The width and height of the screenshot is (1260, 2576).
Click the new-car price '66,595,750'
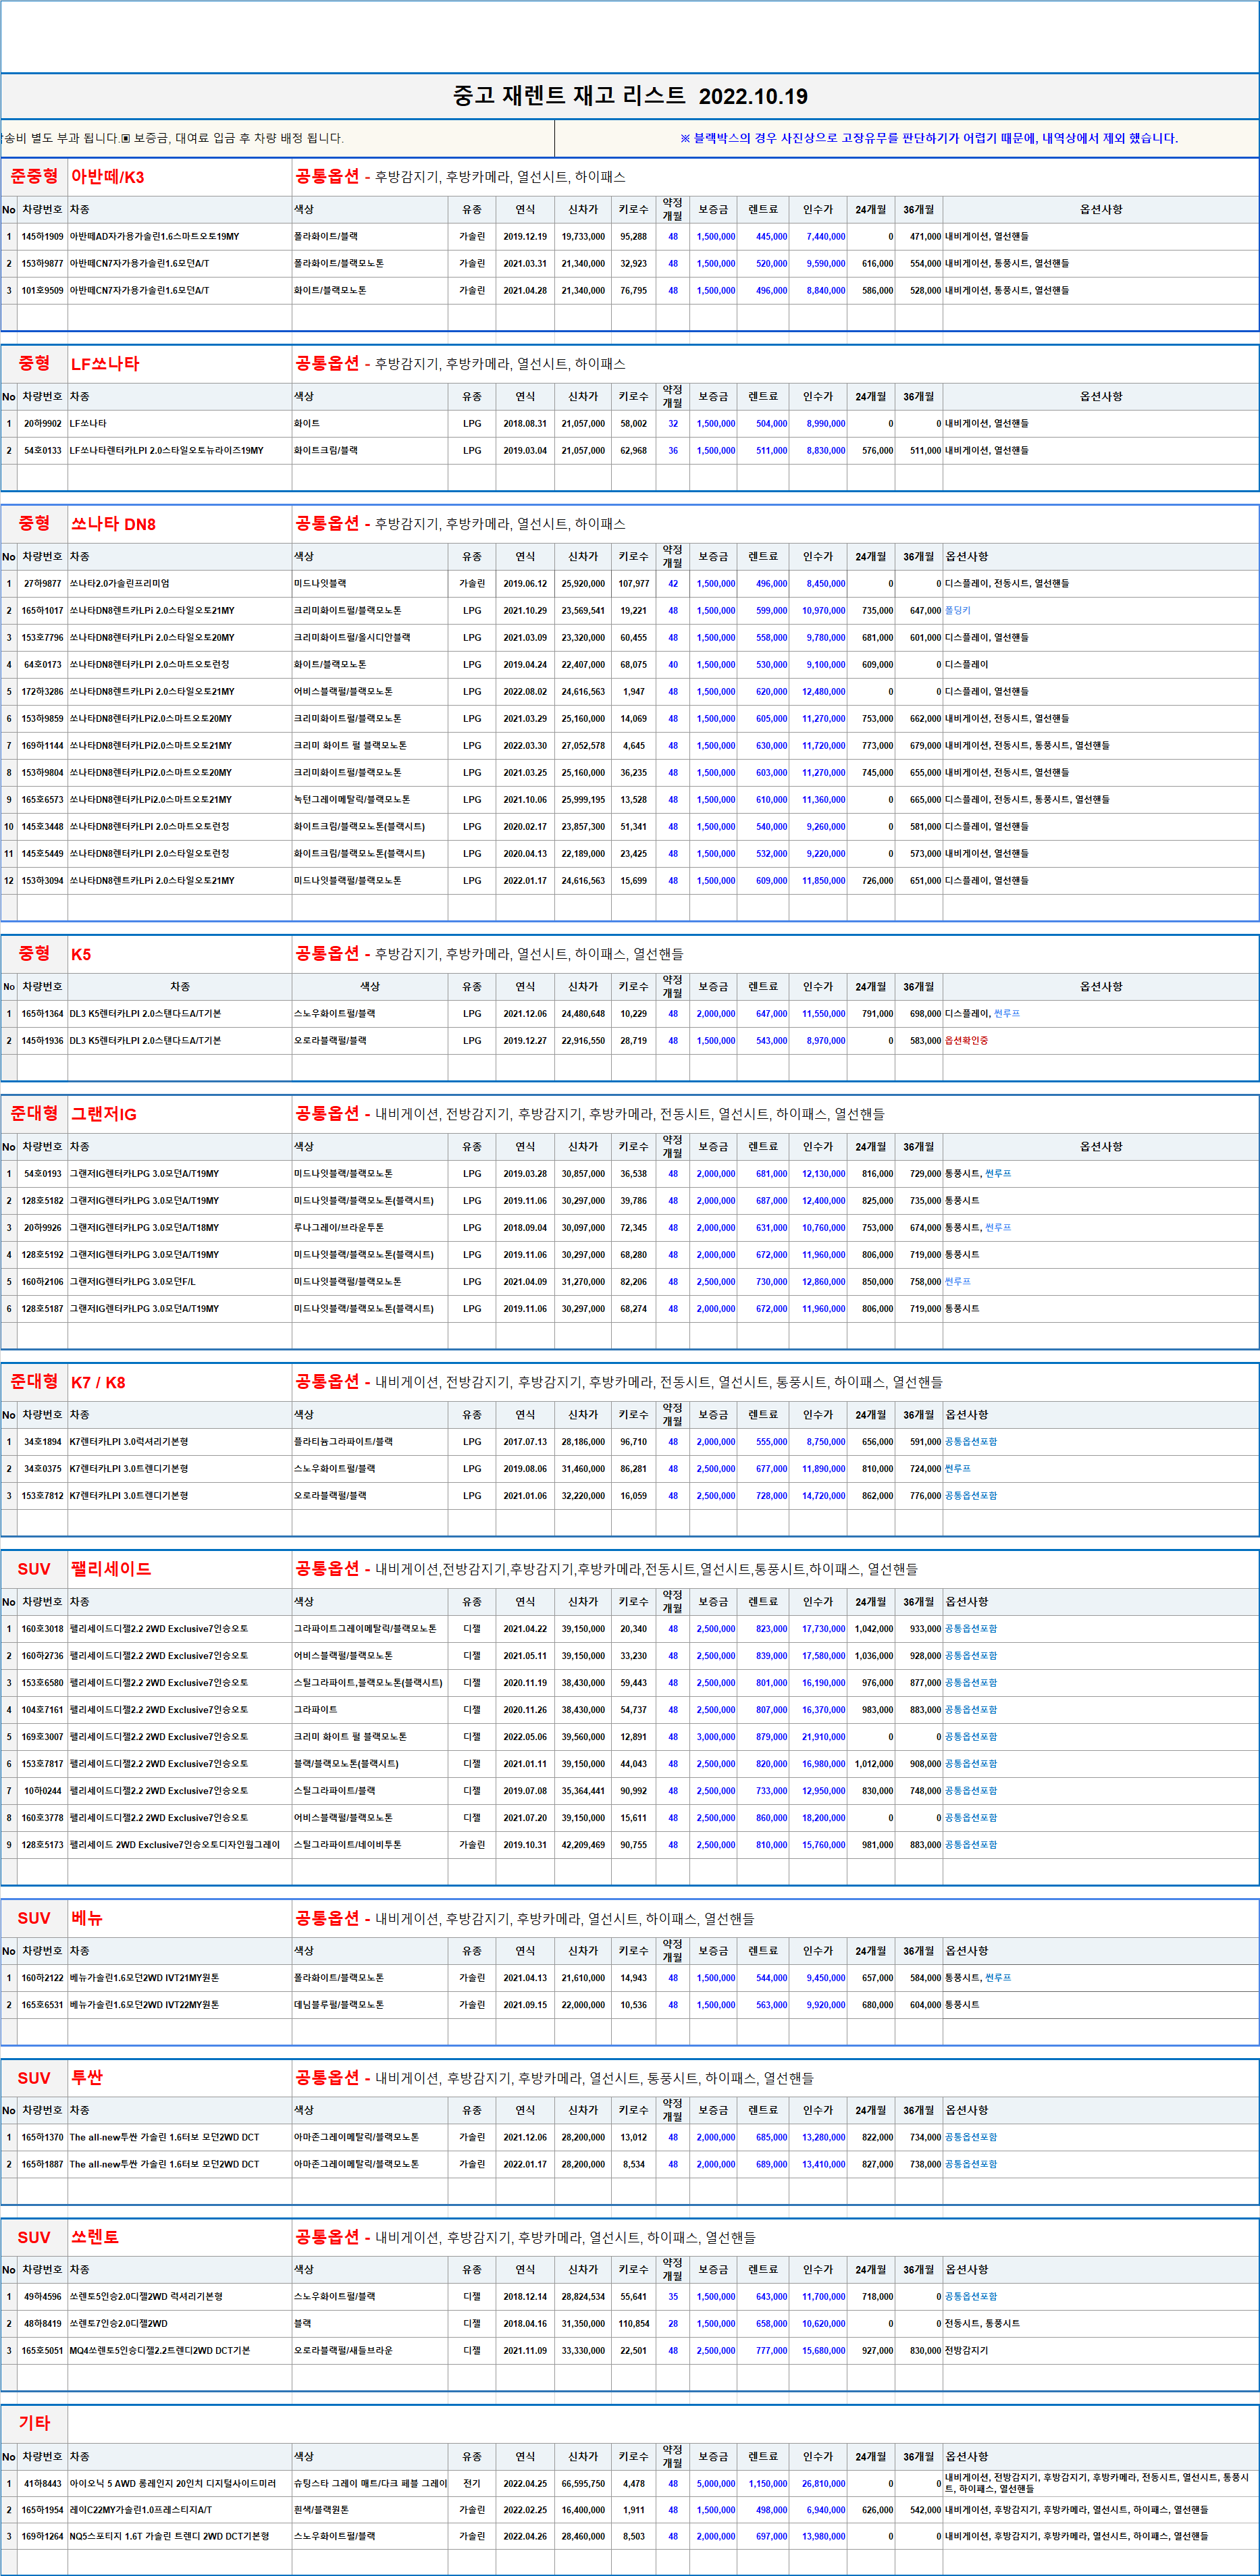[583, 2484]
